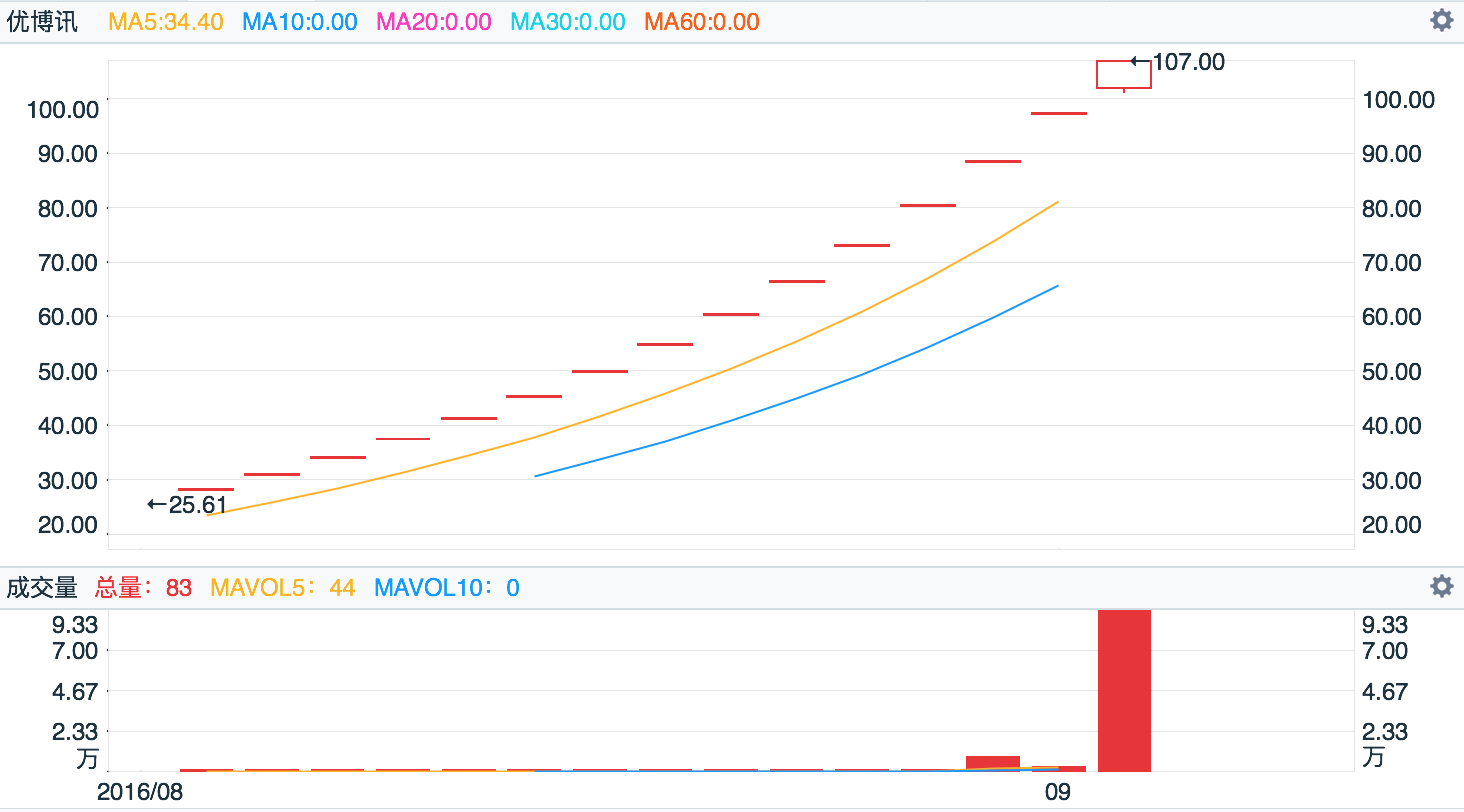Click the right axis 2.33 volume label

point(1385,732)
